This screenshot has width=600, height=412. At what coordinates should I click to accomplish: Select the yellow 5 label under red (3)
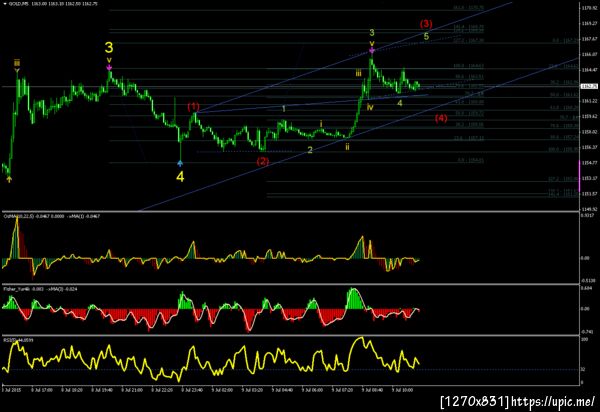(x=426, y=37)
